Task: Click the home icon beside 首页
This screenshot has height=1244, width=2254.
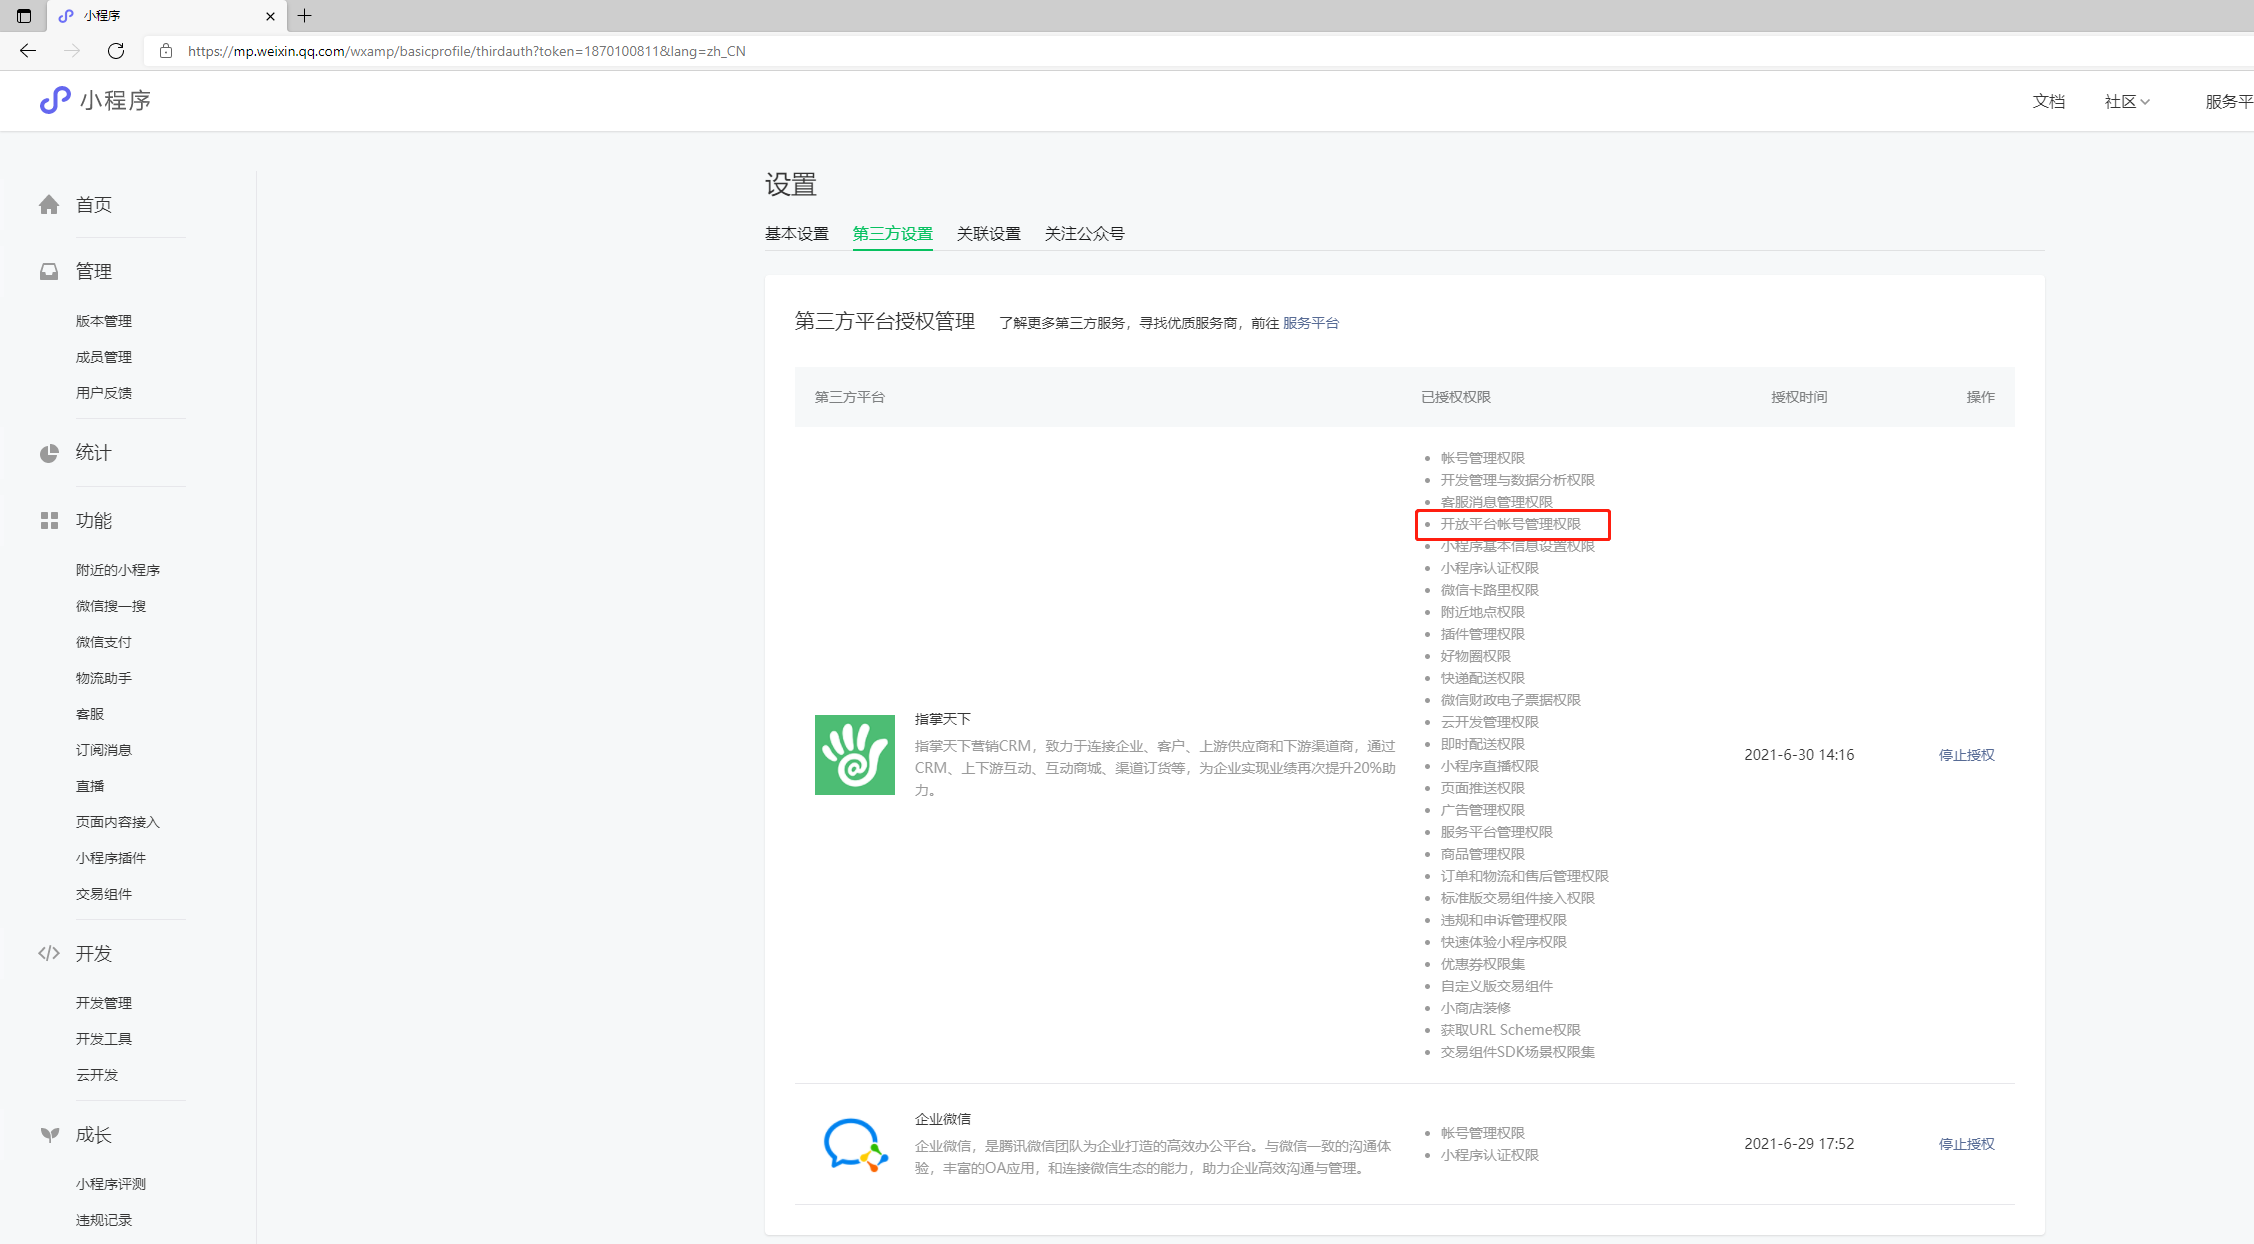Action: pyautogui.click(x=49, y=205)
